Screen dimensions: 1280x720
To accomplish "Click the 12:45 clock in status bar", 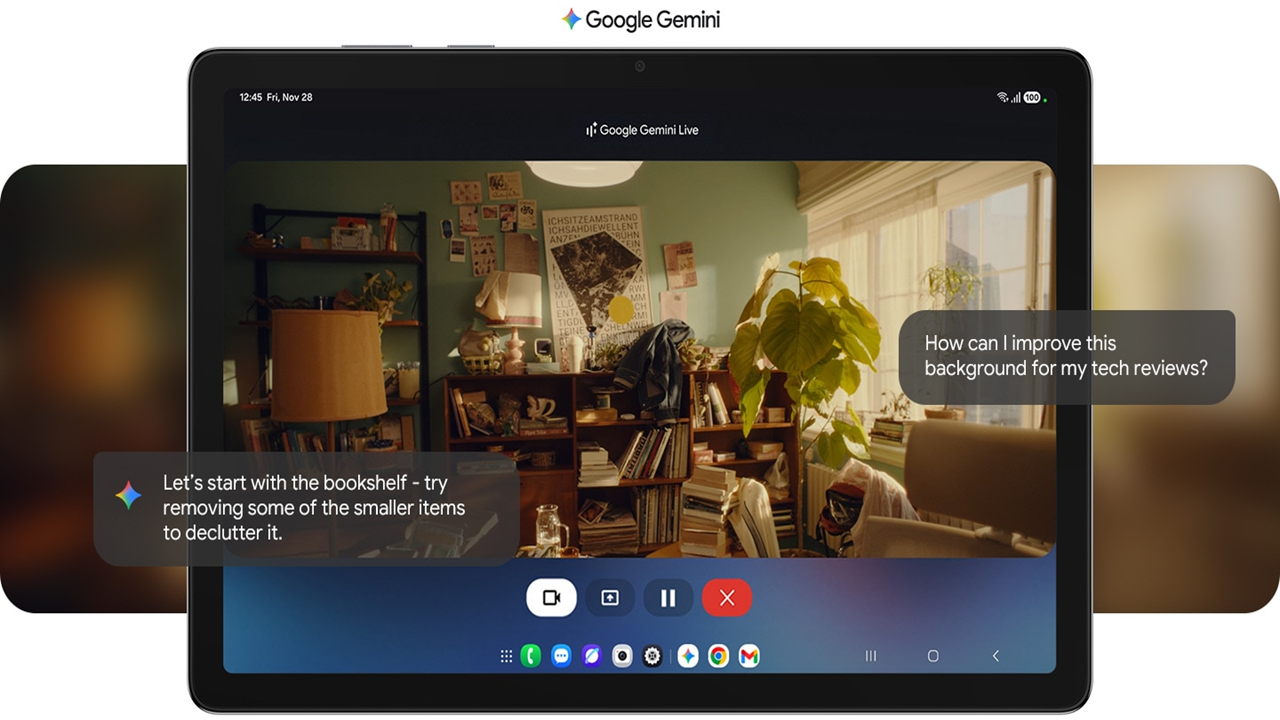I will (x=250, y=98).
